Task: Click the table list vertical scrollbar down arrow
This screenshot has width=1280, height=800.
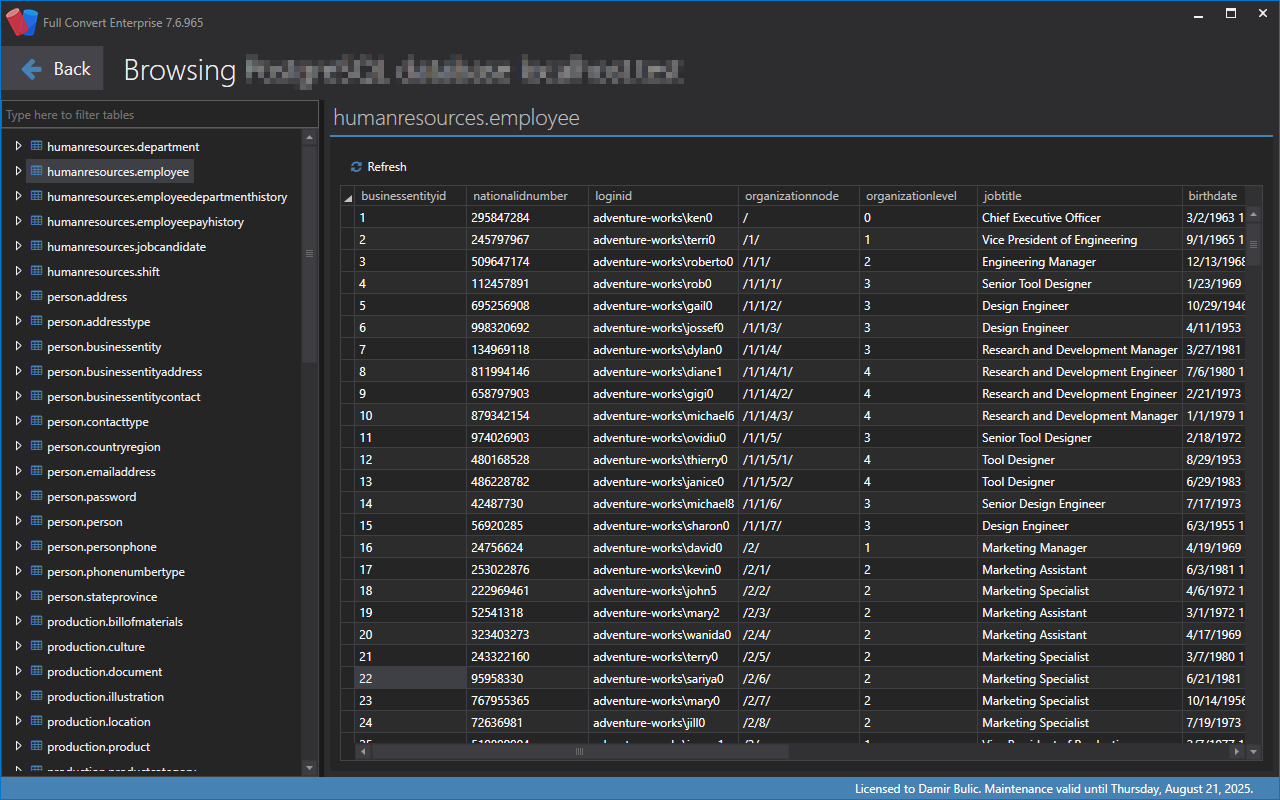Action: click(x=309, y=767)
